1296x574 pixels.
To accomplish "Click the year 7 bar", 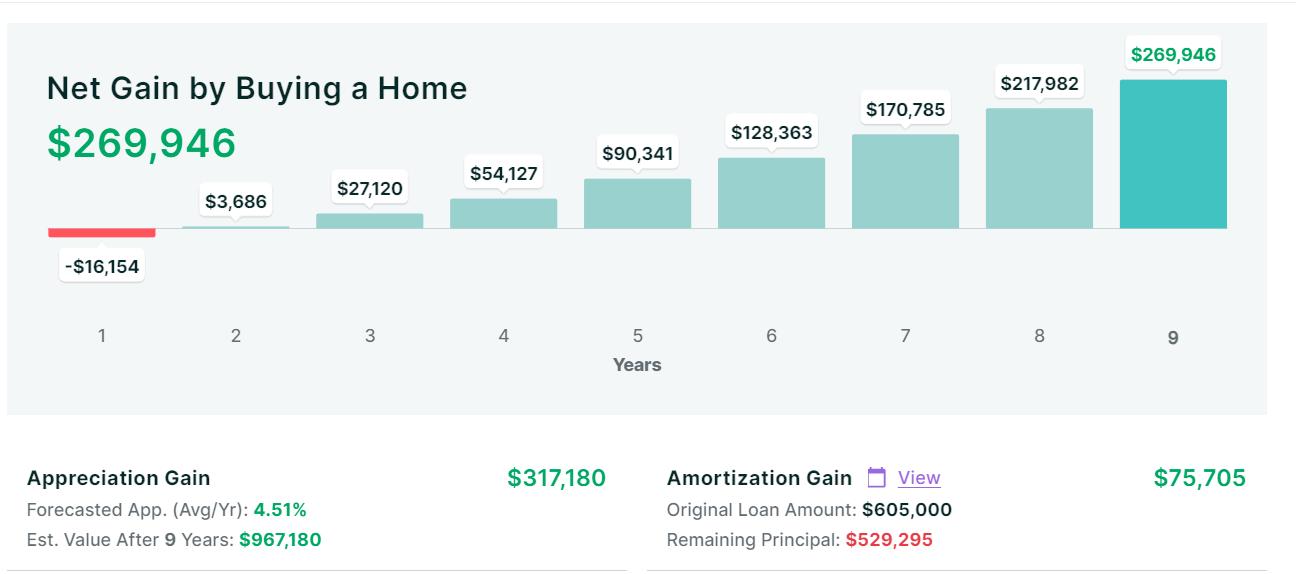I will click(x=905, y=181).
